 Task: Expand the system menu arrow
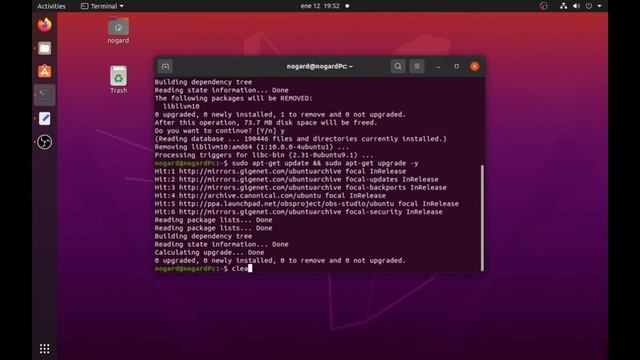[599, 6]
